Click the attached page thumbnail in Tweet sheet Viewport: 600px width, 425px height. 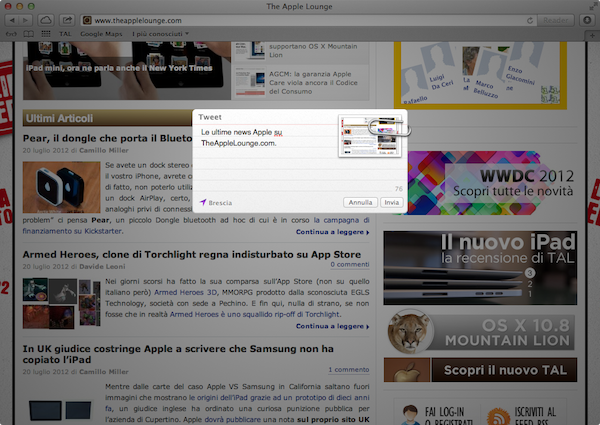(370, 136)
